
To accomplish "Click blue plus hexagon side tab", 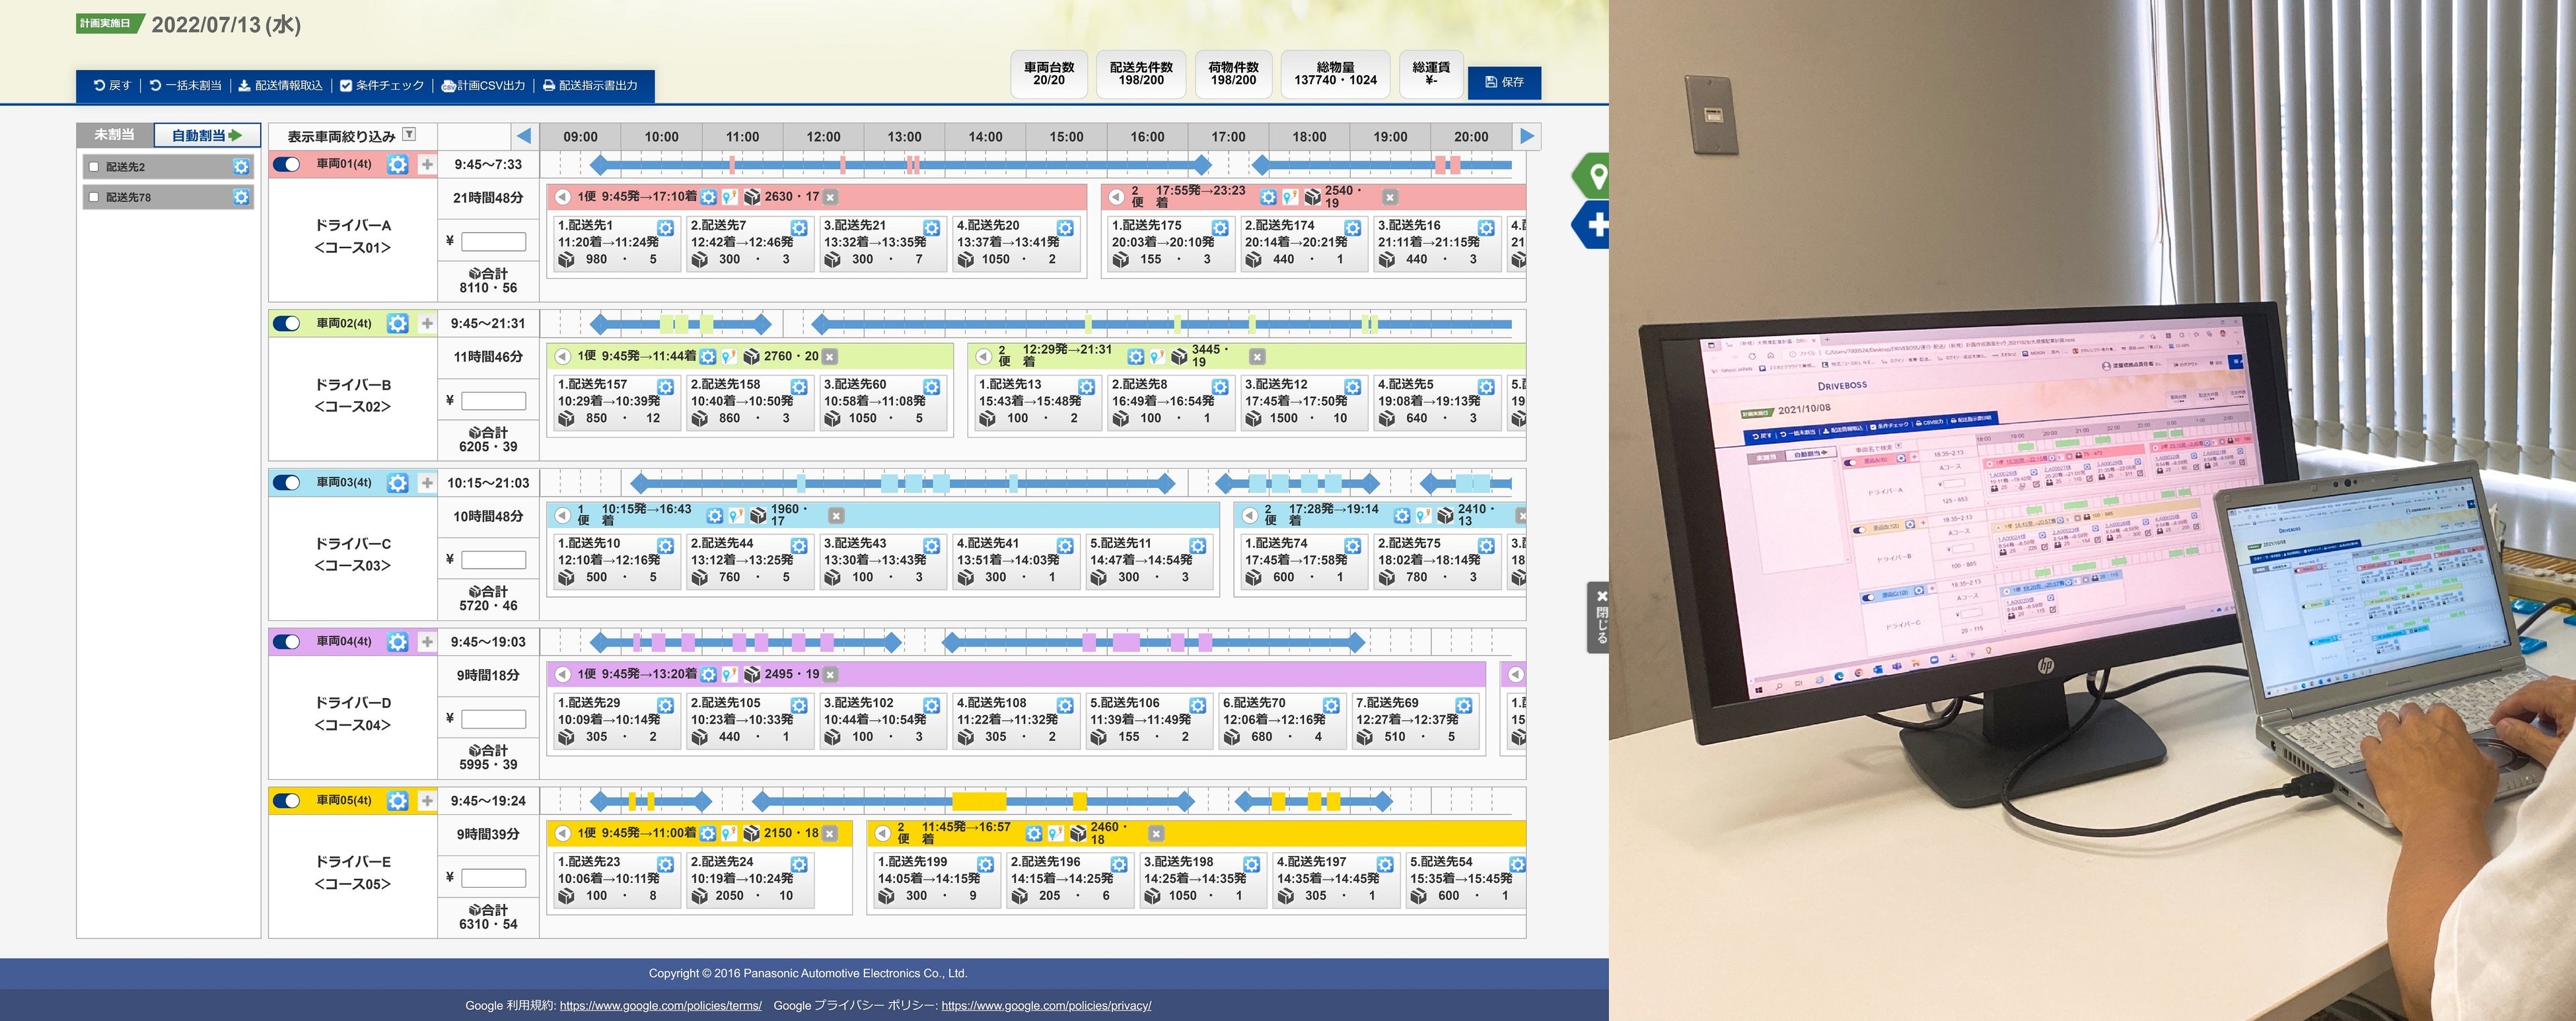I will pyautogui.click(x=1596, y=225).
